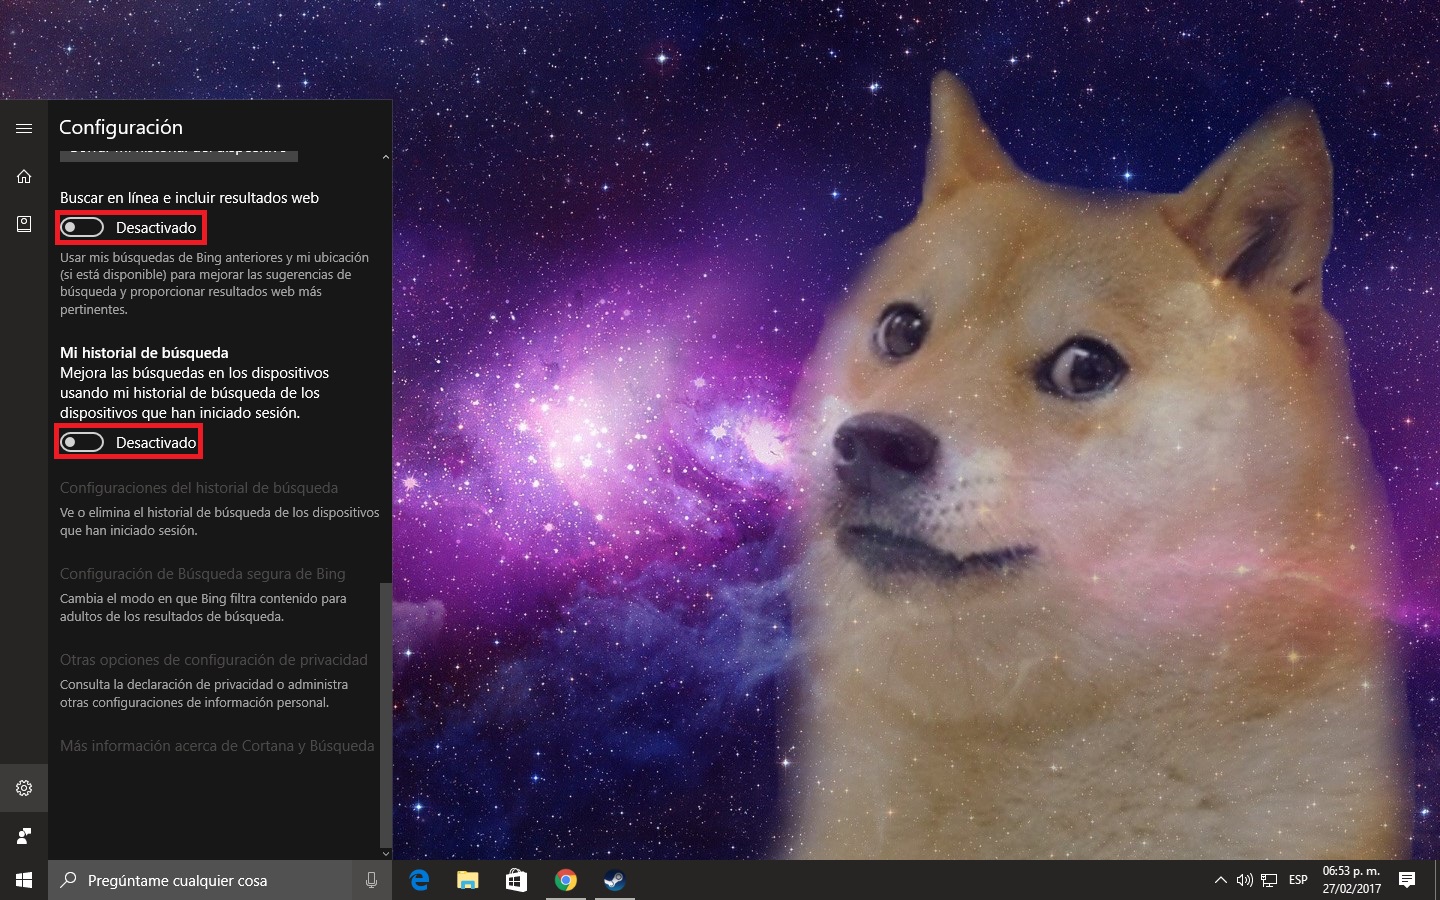Show hidden system tray icons
Image resolution: width=1440 pixels, height=900 pixels.
click(x=1220, y=880)
